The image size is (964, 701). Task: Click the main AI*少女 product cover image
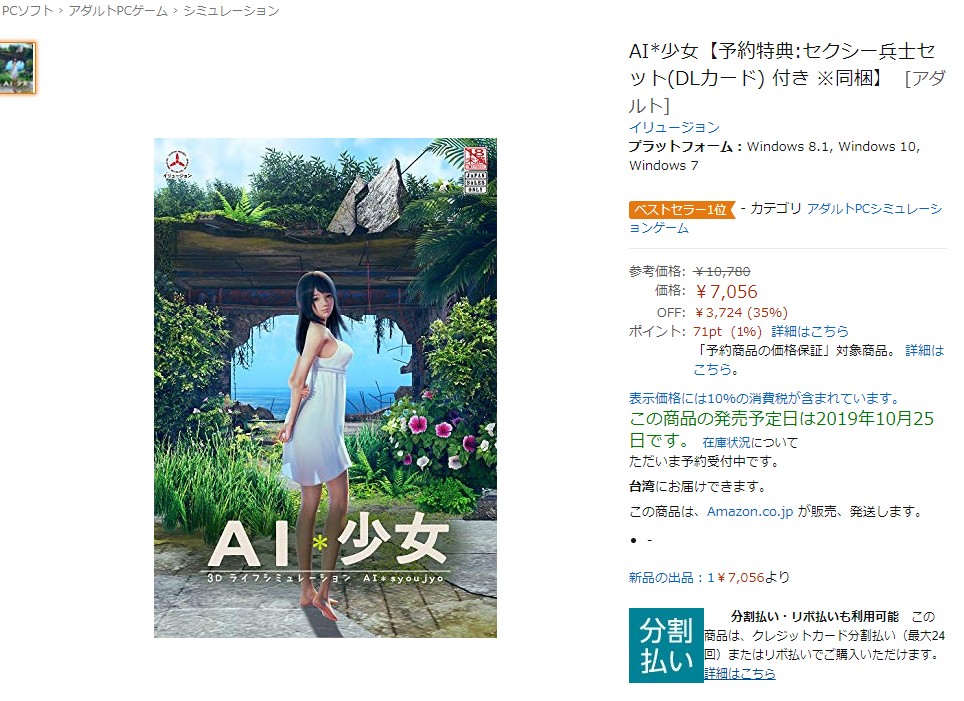point(325,387)
